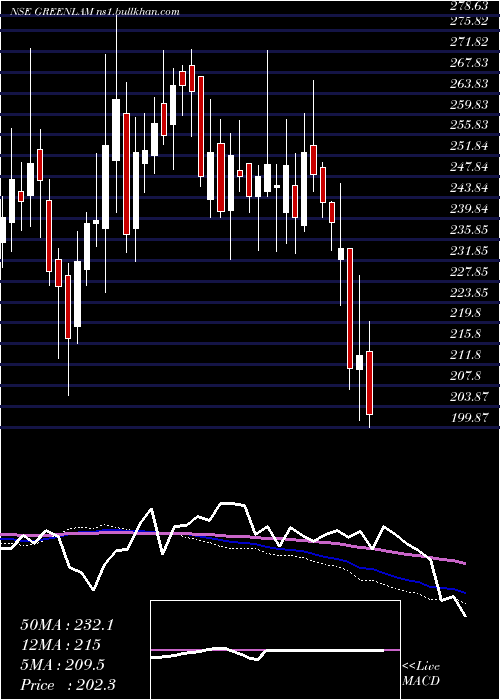Screen dimensions: 500x700
Task: Click the 199.87 price axis label
Action: pos(468,418)
